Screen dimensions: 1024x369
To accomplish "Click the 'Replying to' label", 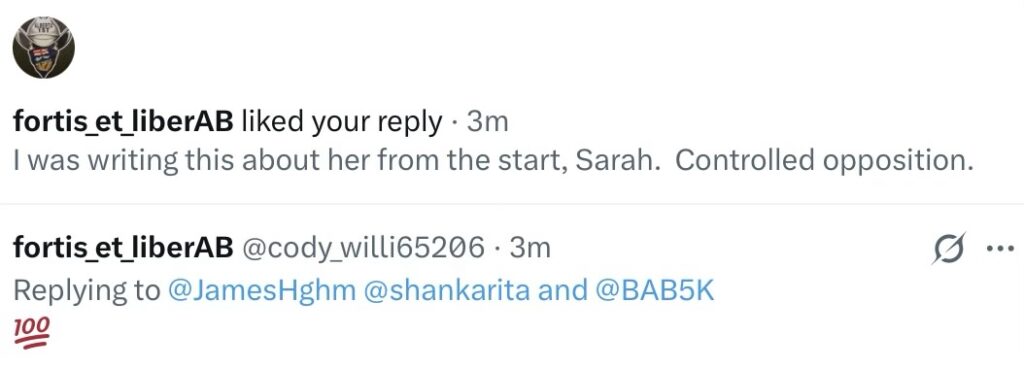I will (x=87, y=291).
